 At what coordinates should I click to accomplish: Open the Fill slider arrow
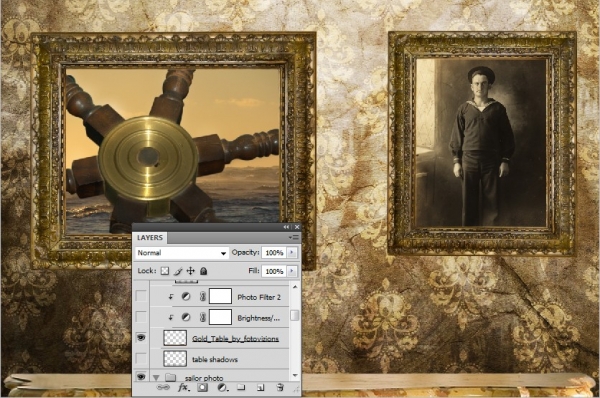point(292,271)
